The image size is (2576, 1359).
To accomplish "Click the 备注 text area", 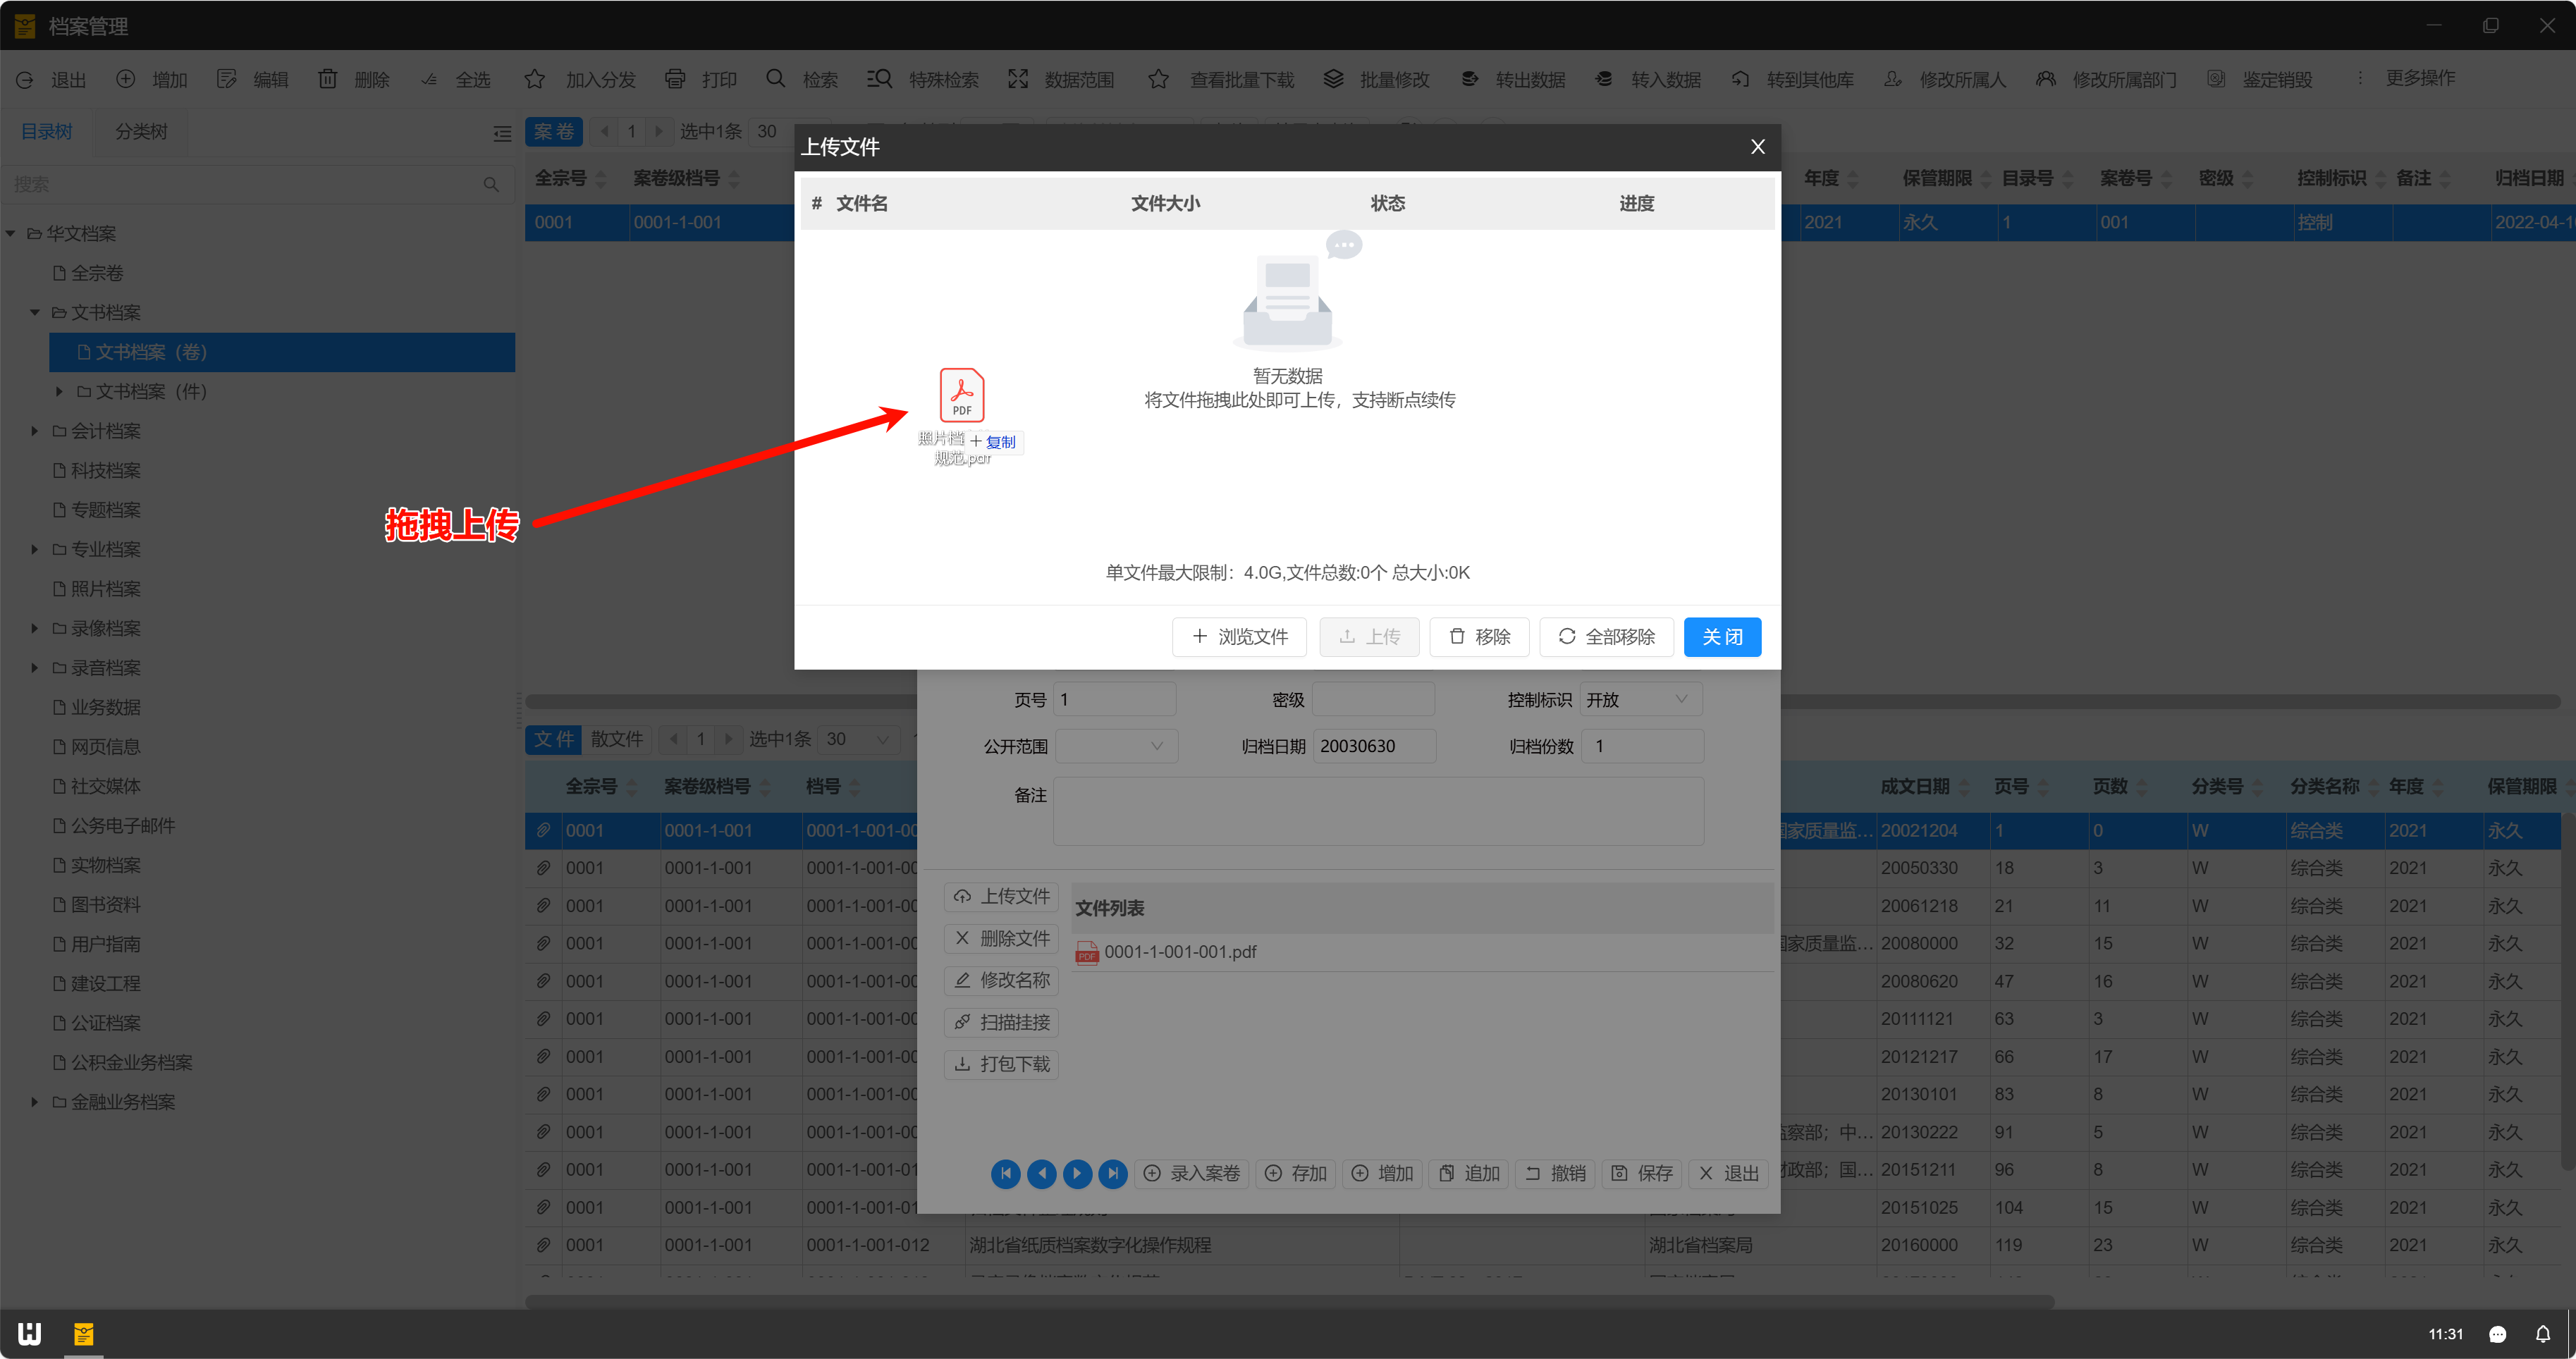I will click(1377, 811).
